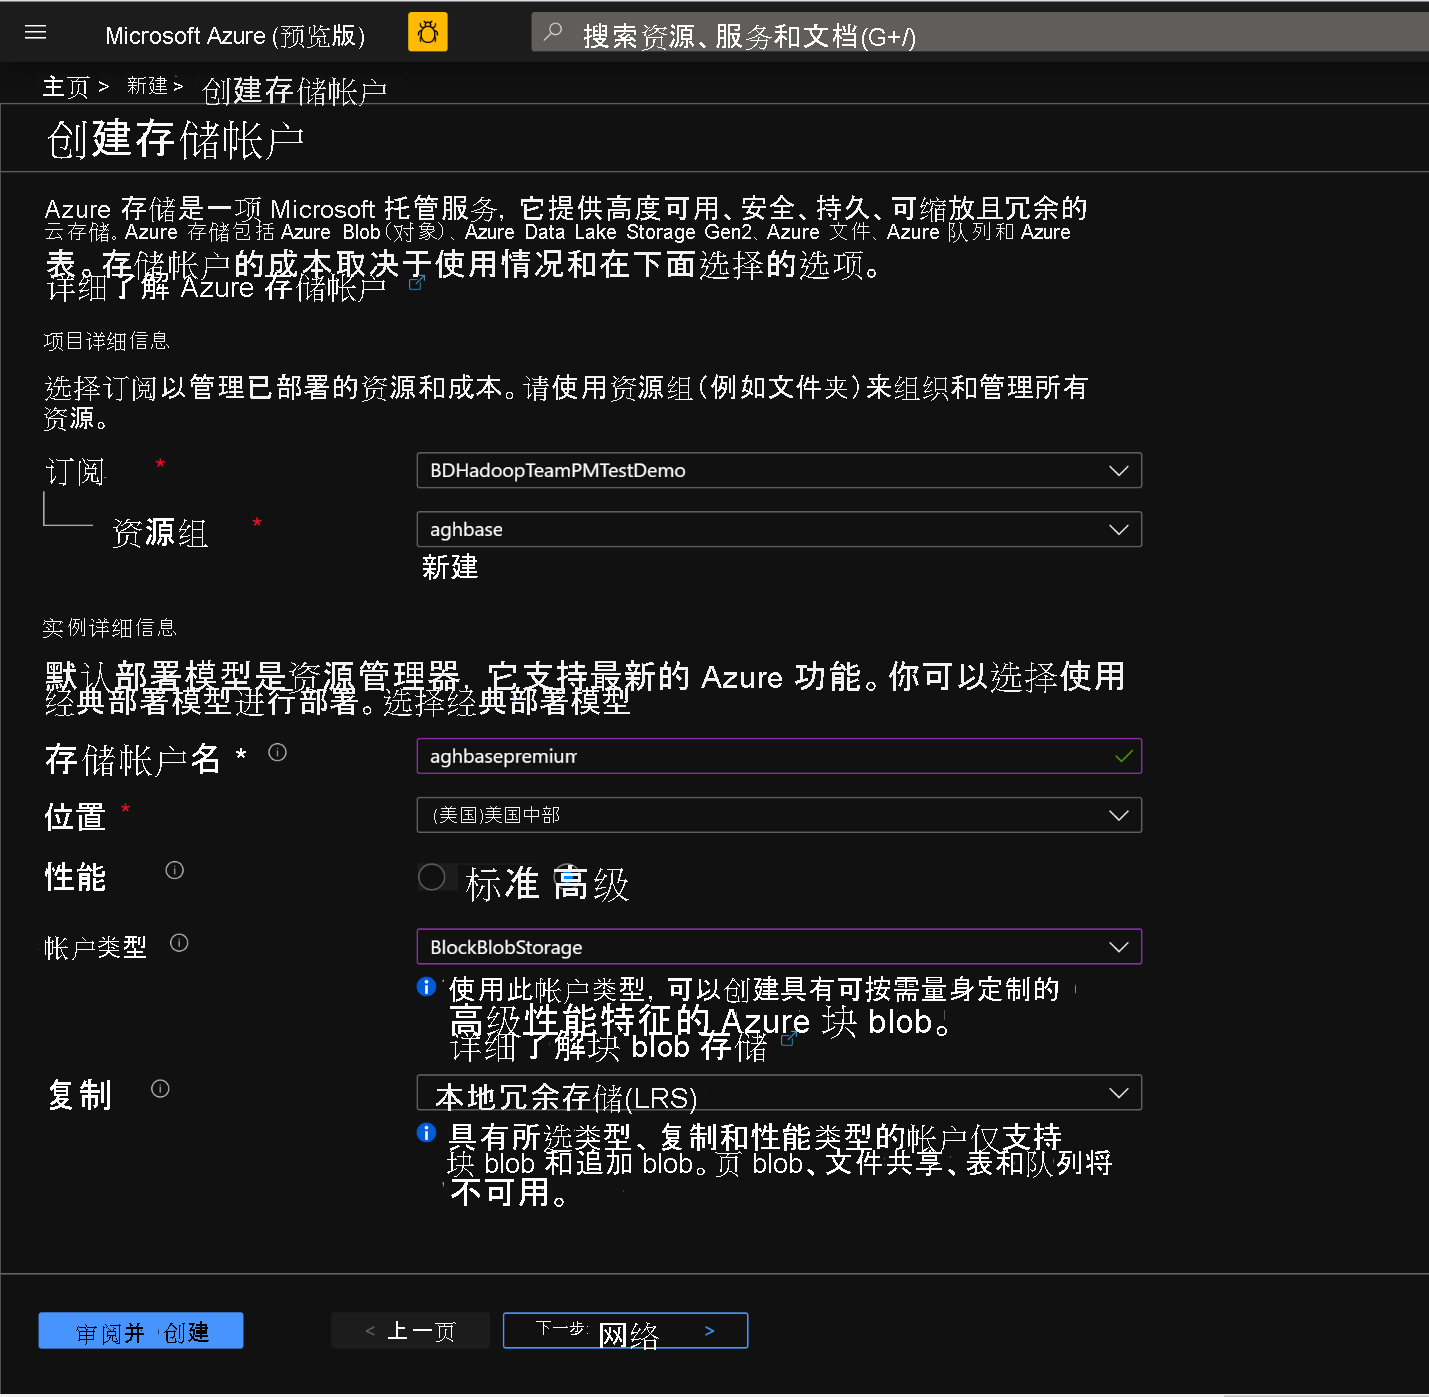1429x1397 pixels.
Task: Click the Microsoft Azure (预览版) title
Action: [x=235, y=36]
